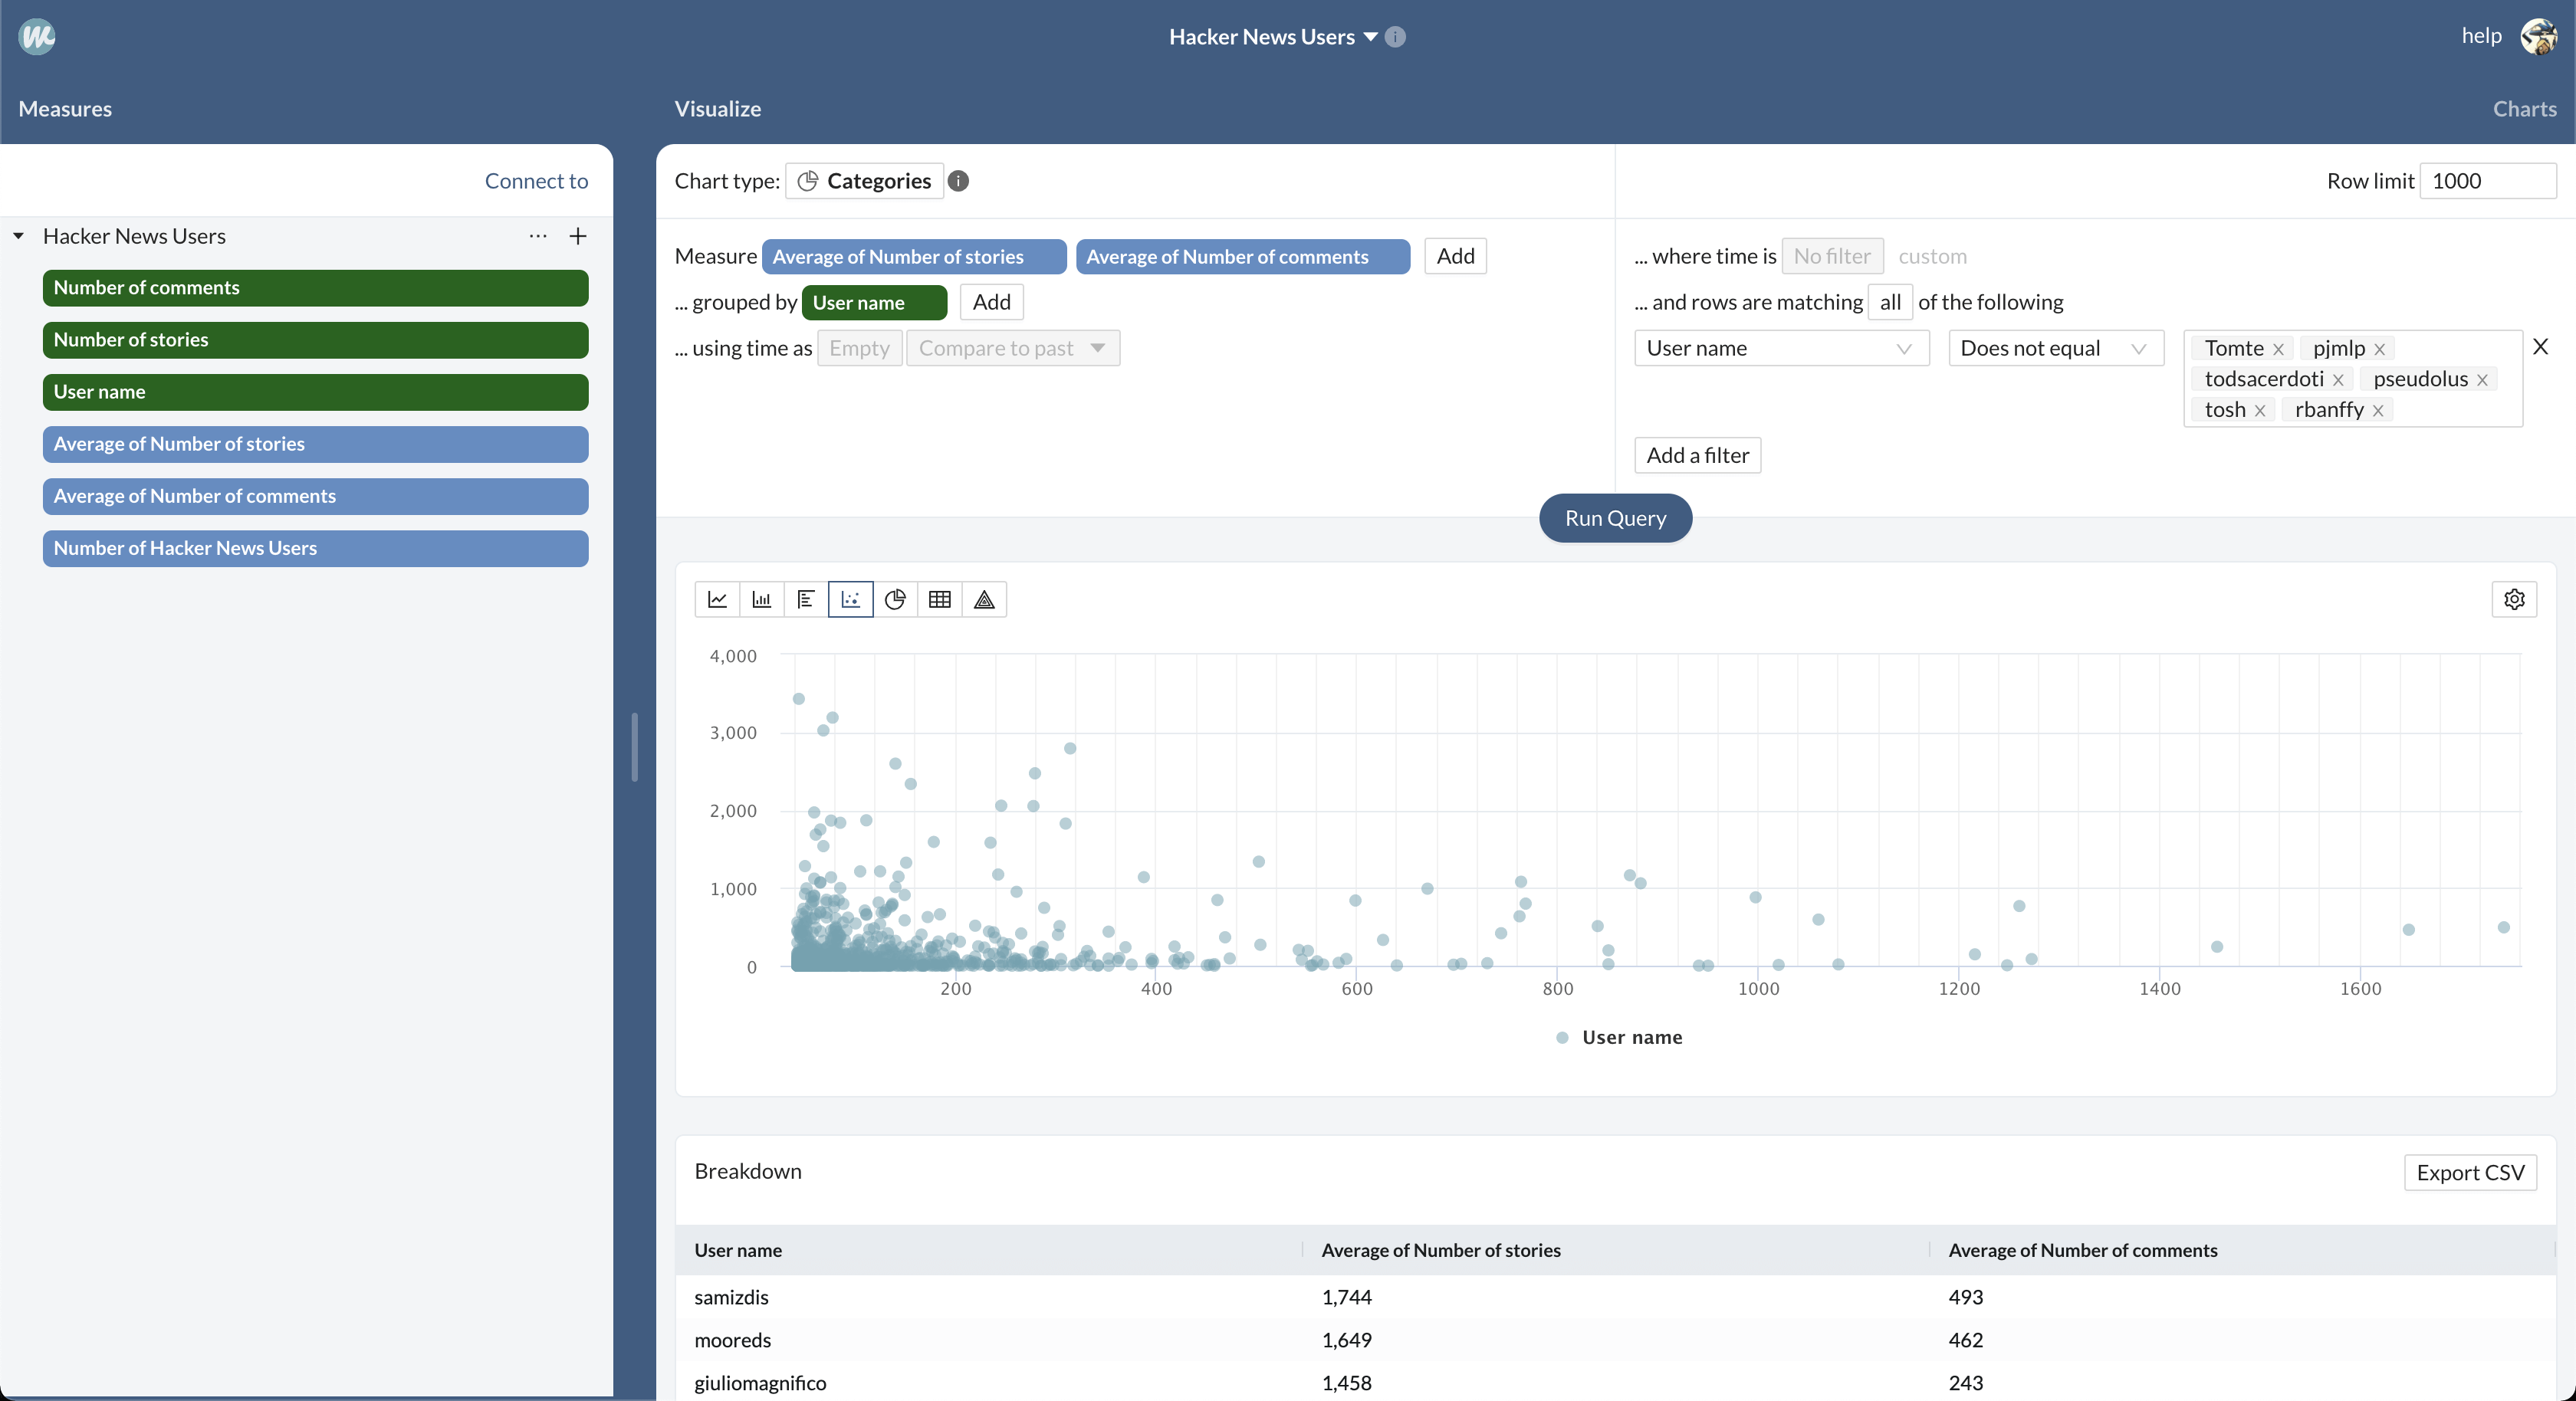Click the Row limit input field
This screenshot has width=2576, height=1401.
pos(2487,181)
